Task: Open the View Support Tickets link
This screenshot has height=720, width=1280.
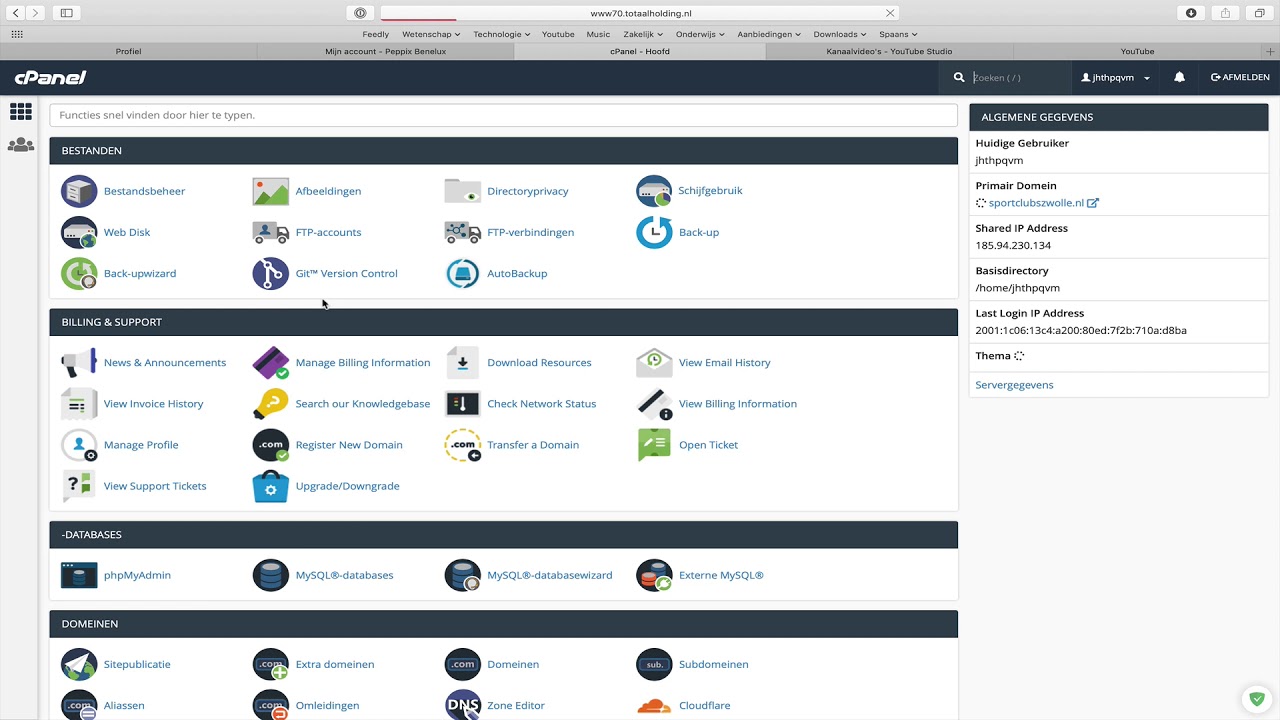Action: pyautogui.click(x=155, y=486)
